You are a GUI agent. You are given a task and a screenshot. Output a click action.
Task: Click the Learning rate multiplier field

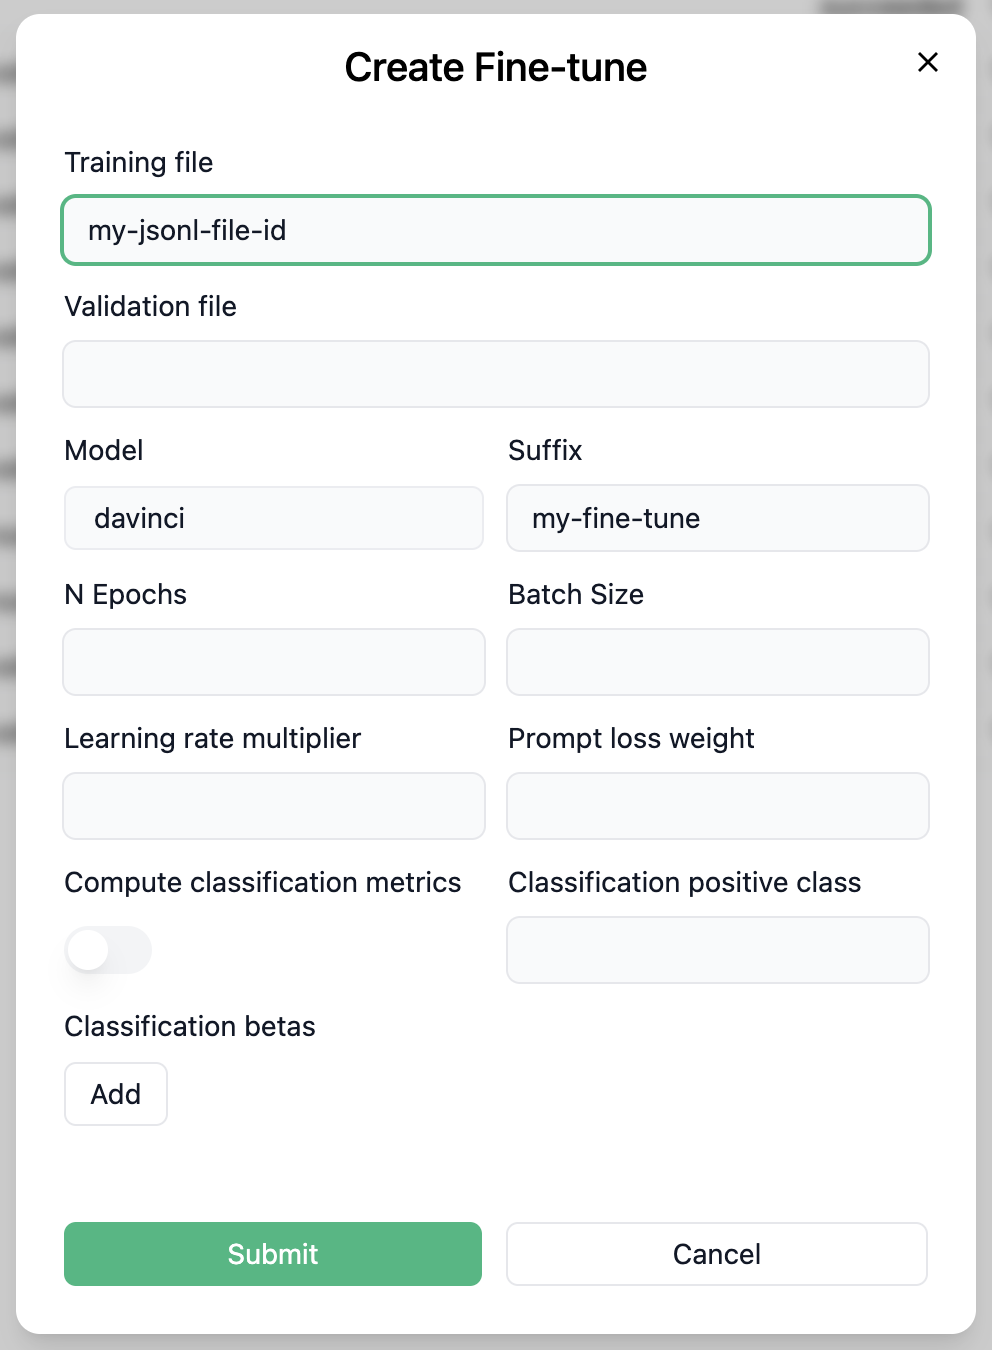[274, 806]
